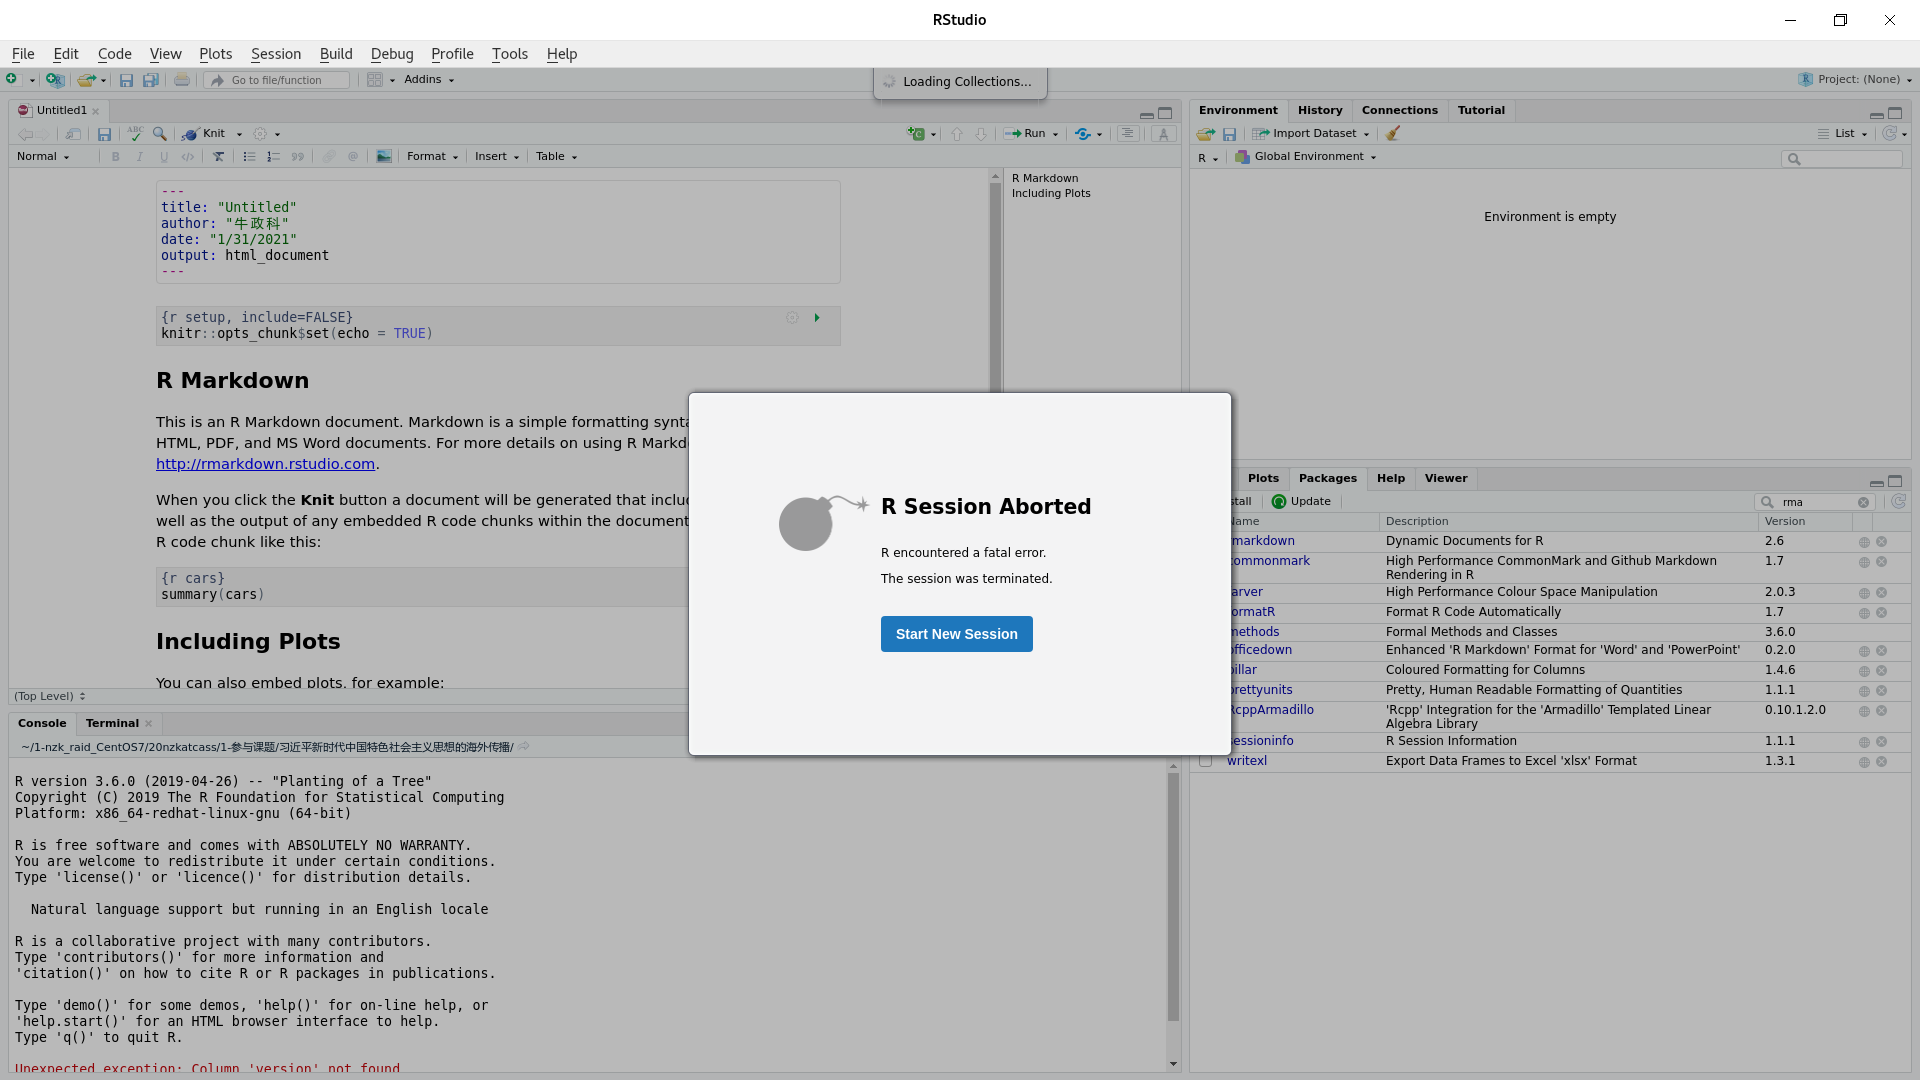The height and width of the screenshot is (1080, 1920).
Task: Click the clear Environment broom icon
Action: click(1394, 133)
